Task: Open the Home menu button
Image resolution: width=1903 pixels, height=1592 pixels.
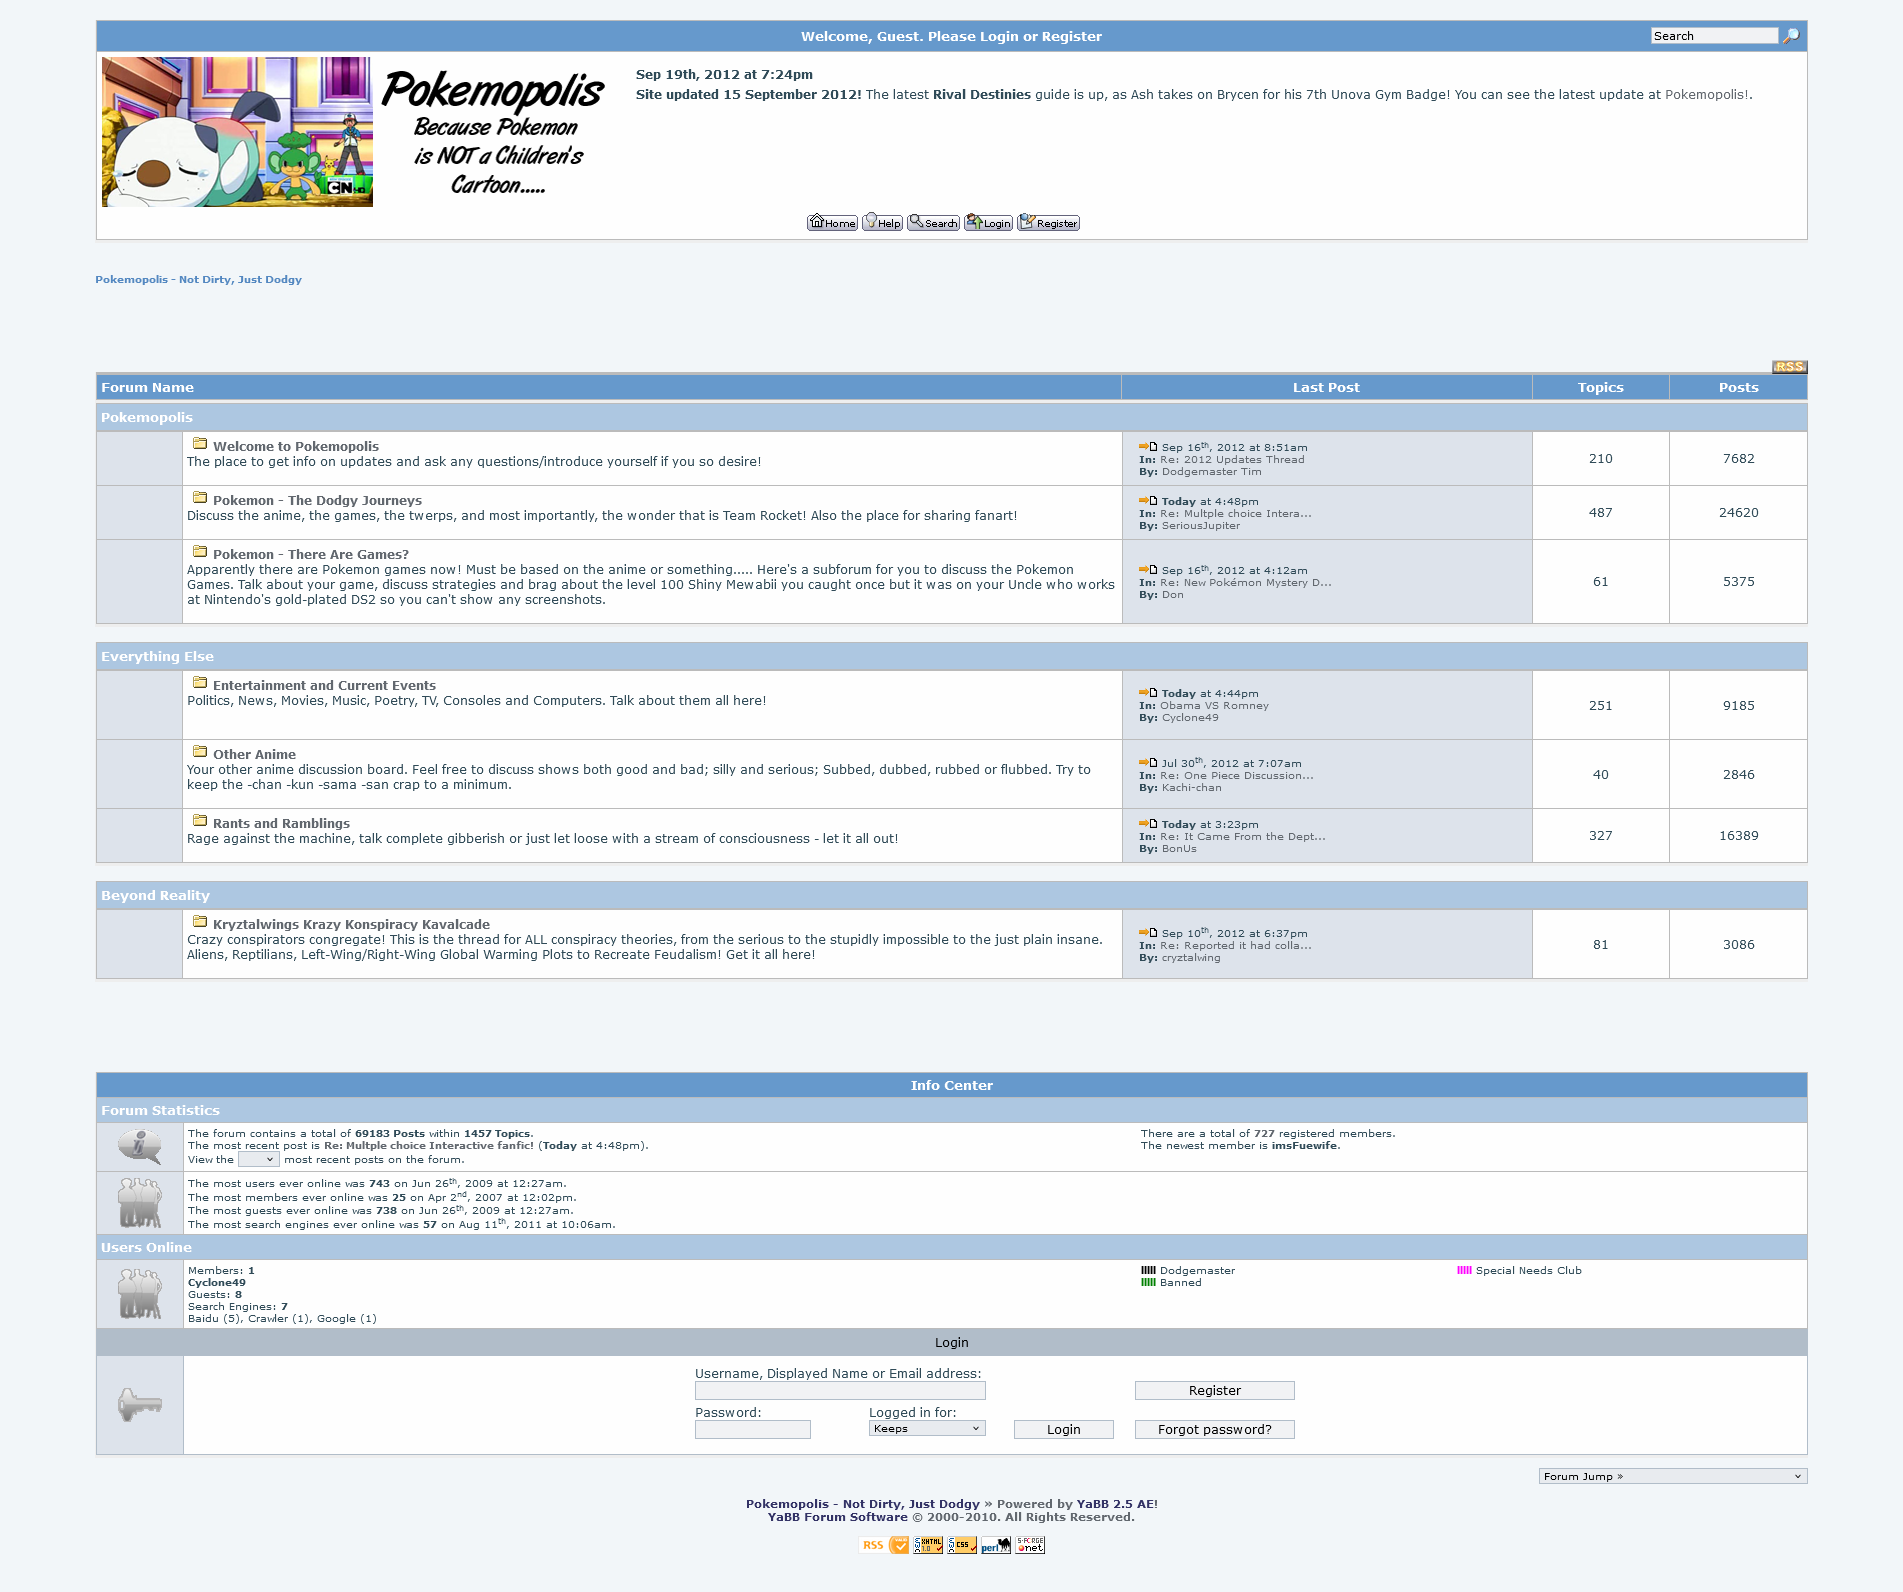Action: (832, 222)
